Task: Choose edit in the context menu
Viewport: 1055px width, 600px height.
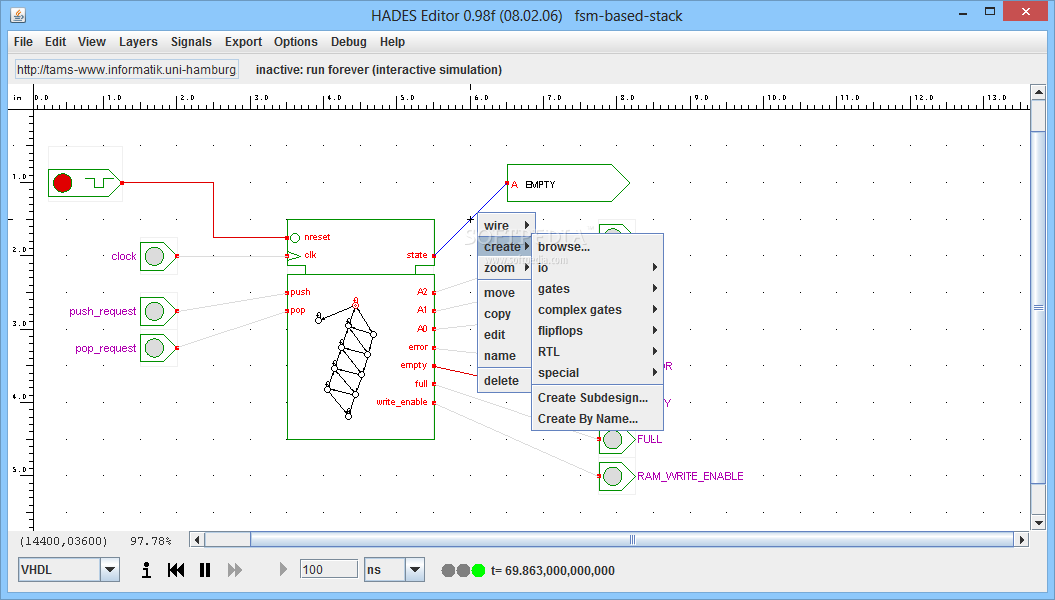Action: pos(506,334)
